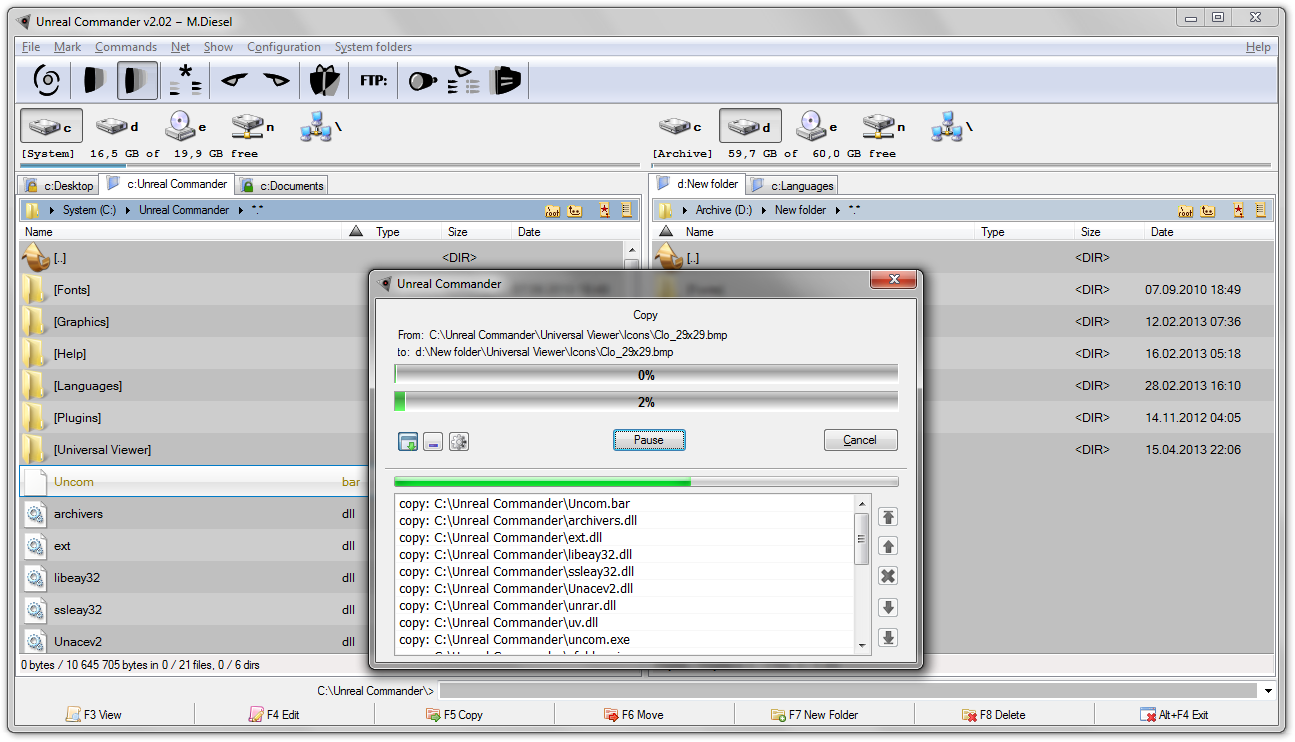
Task: Select drive d in left panel
Action: (117, 126)
